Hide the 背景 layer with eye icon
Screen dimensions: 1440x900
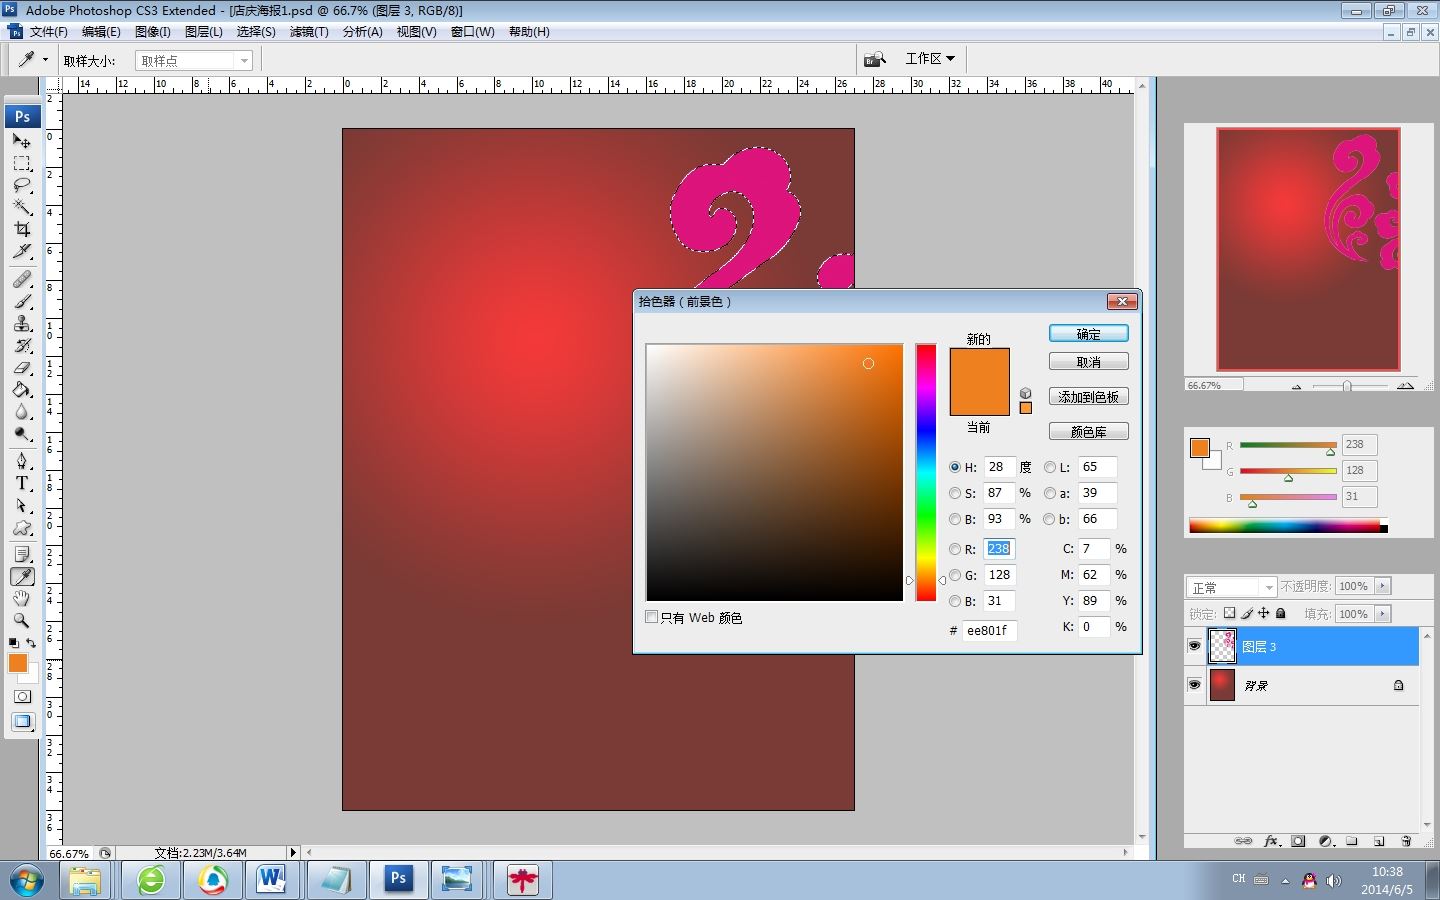pyautogui.click(x=1194, y=685)
